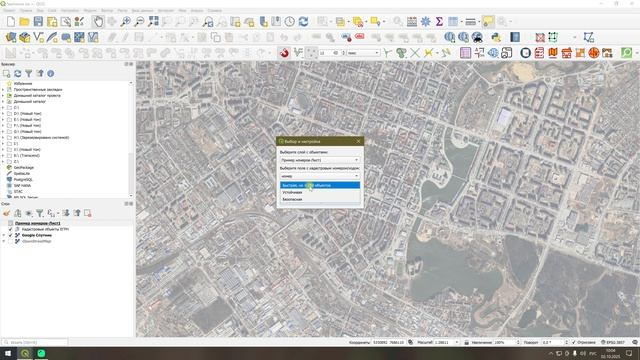
Task: Select SAP HANA in Browser tree
Action: pyautogui.click(x=22, y=186)
